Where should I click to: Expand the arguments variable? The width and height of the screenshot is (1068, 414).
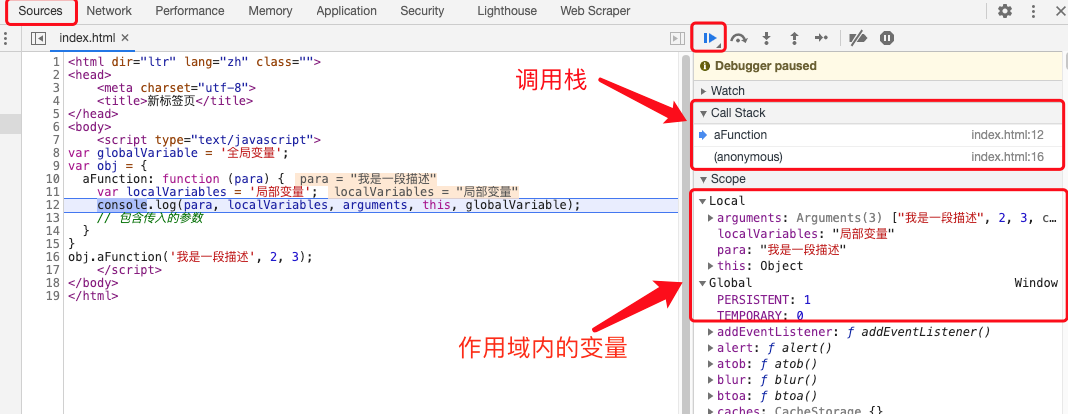pyautogui.click(x=711, y=218)
